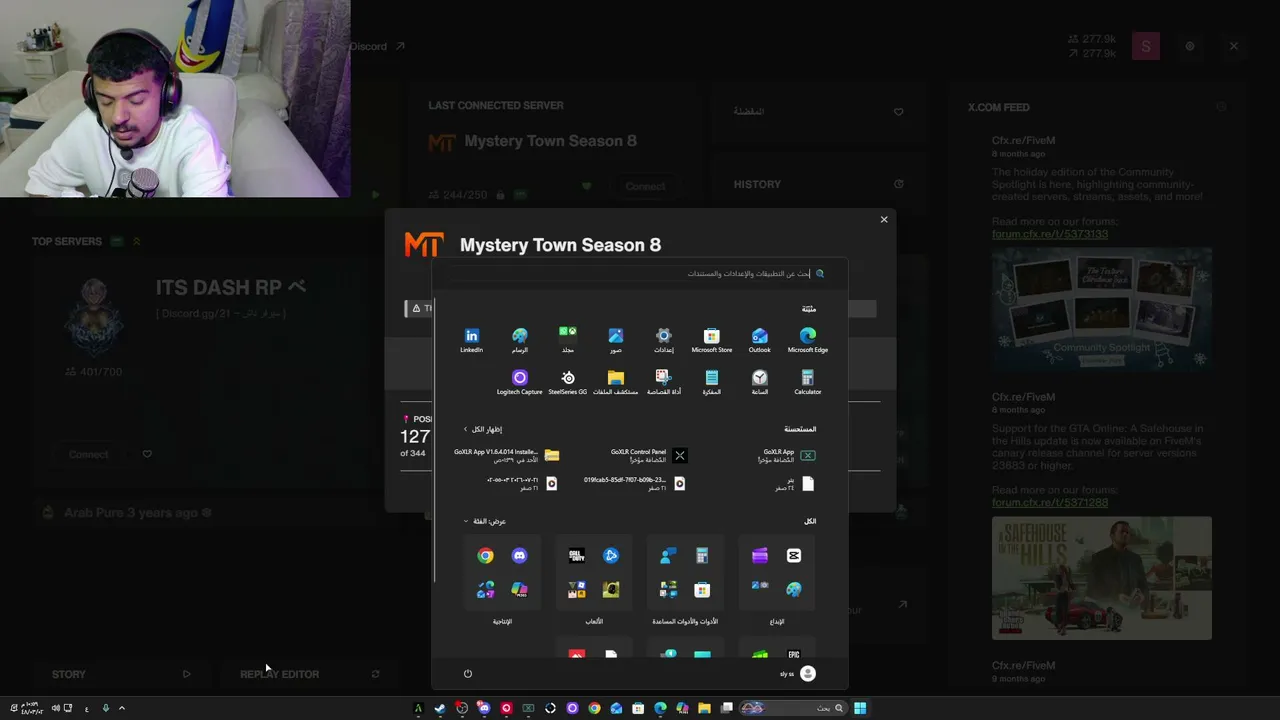The width and height of the screenshot is (1280, 720).
Task: Open the forum.cfx.re/t/5373133 link
Action: pyautogui.click(x=1050, y=234)
